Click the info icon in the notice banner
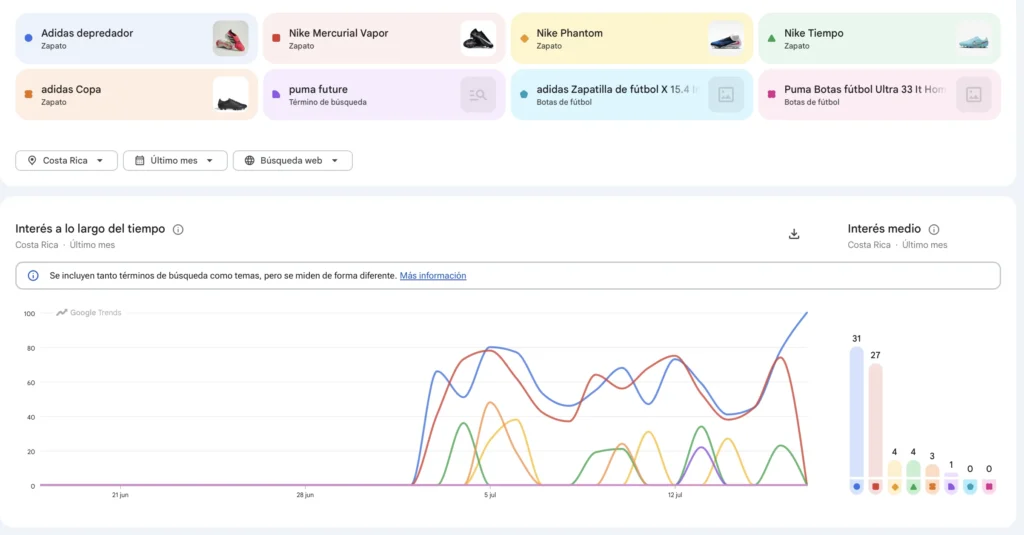The image size is (1024, 535). [x=33, y=276]
